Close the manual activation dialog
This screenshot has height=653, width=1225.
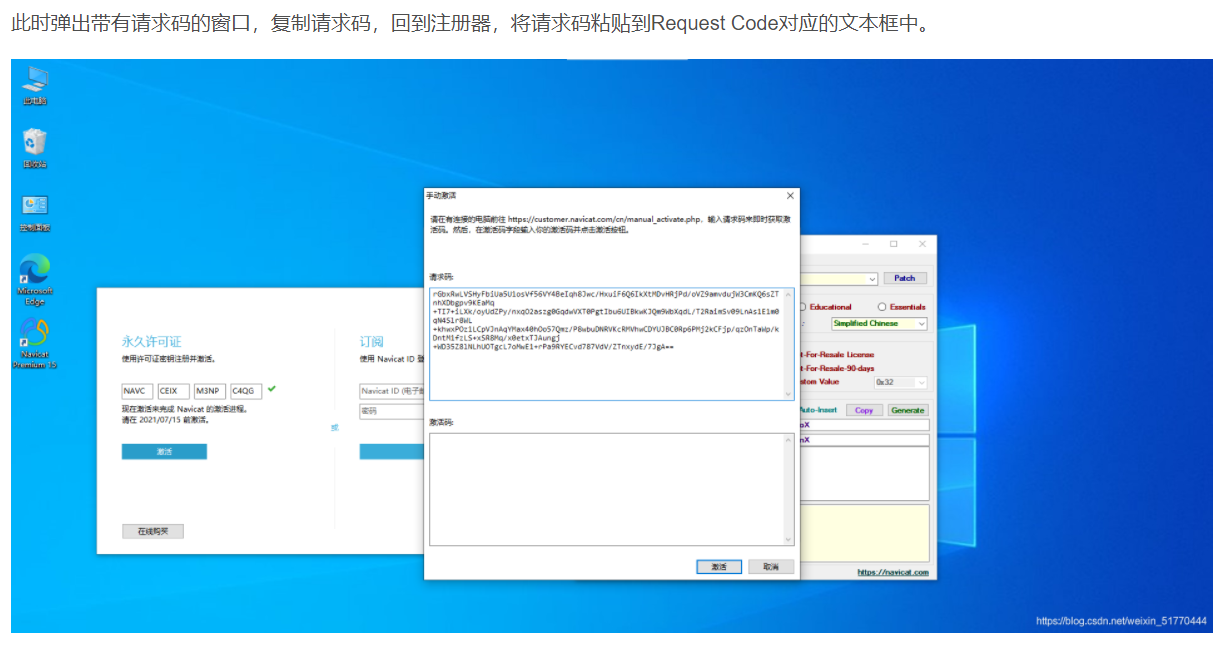[x=790, y=196]
